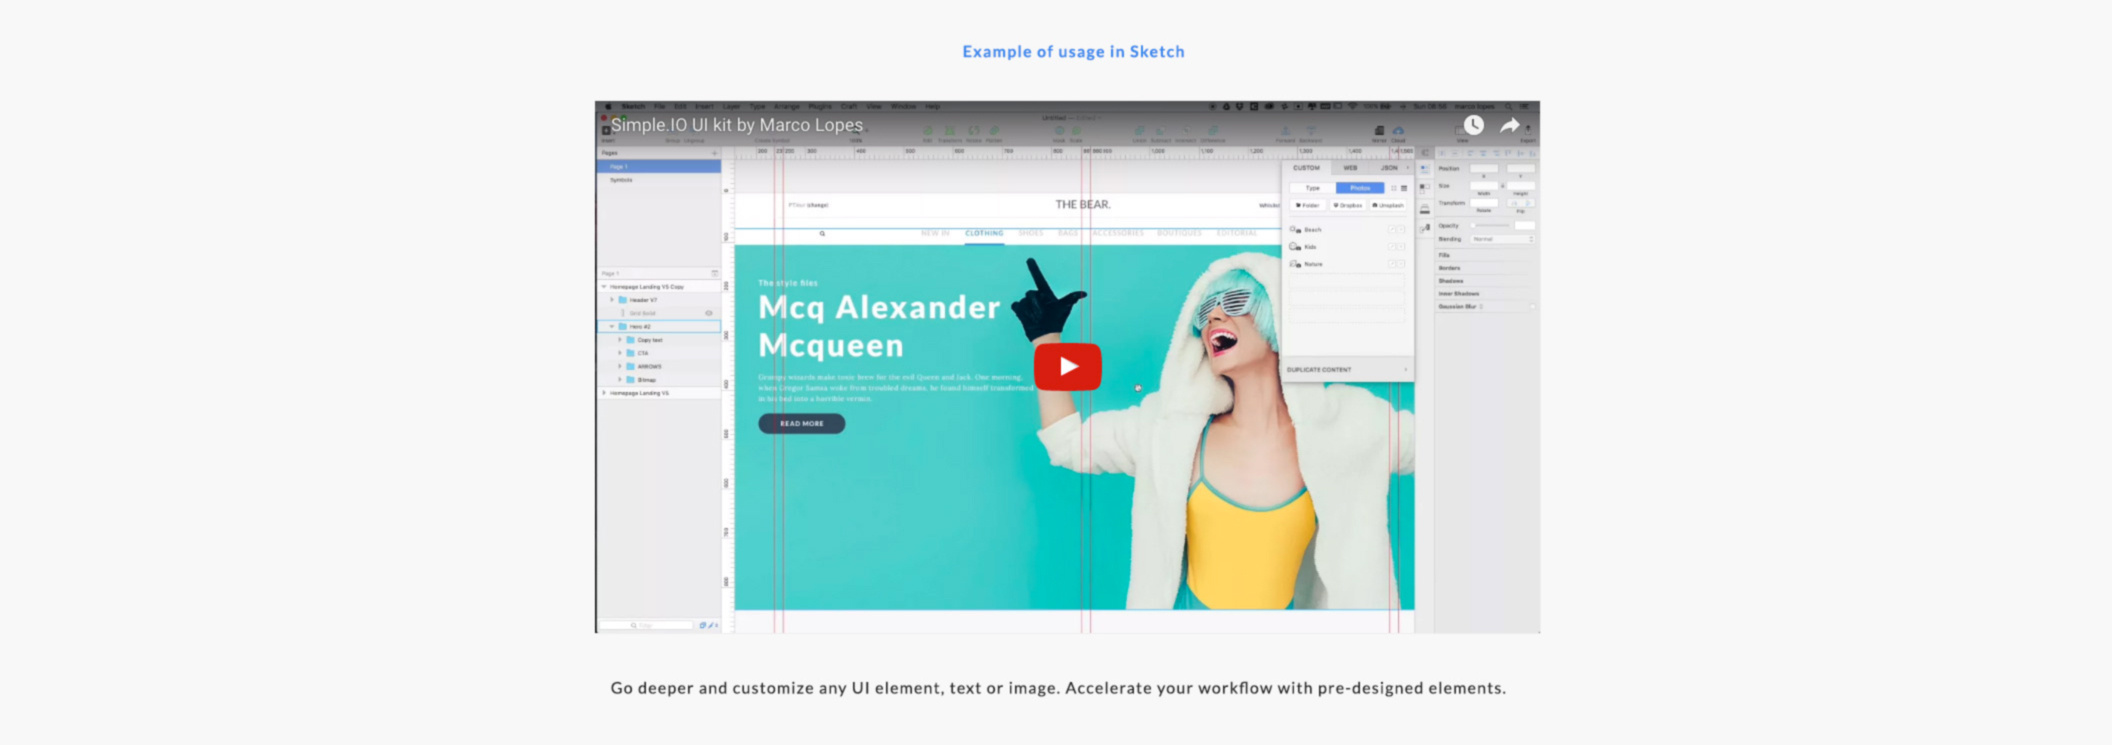The height and width of the screenshot is (745, 2112).
Task: Collapse the Hero #2 layer group
Action: (x=612, y=327)
